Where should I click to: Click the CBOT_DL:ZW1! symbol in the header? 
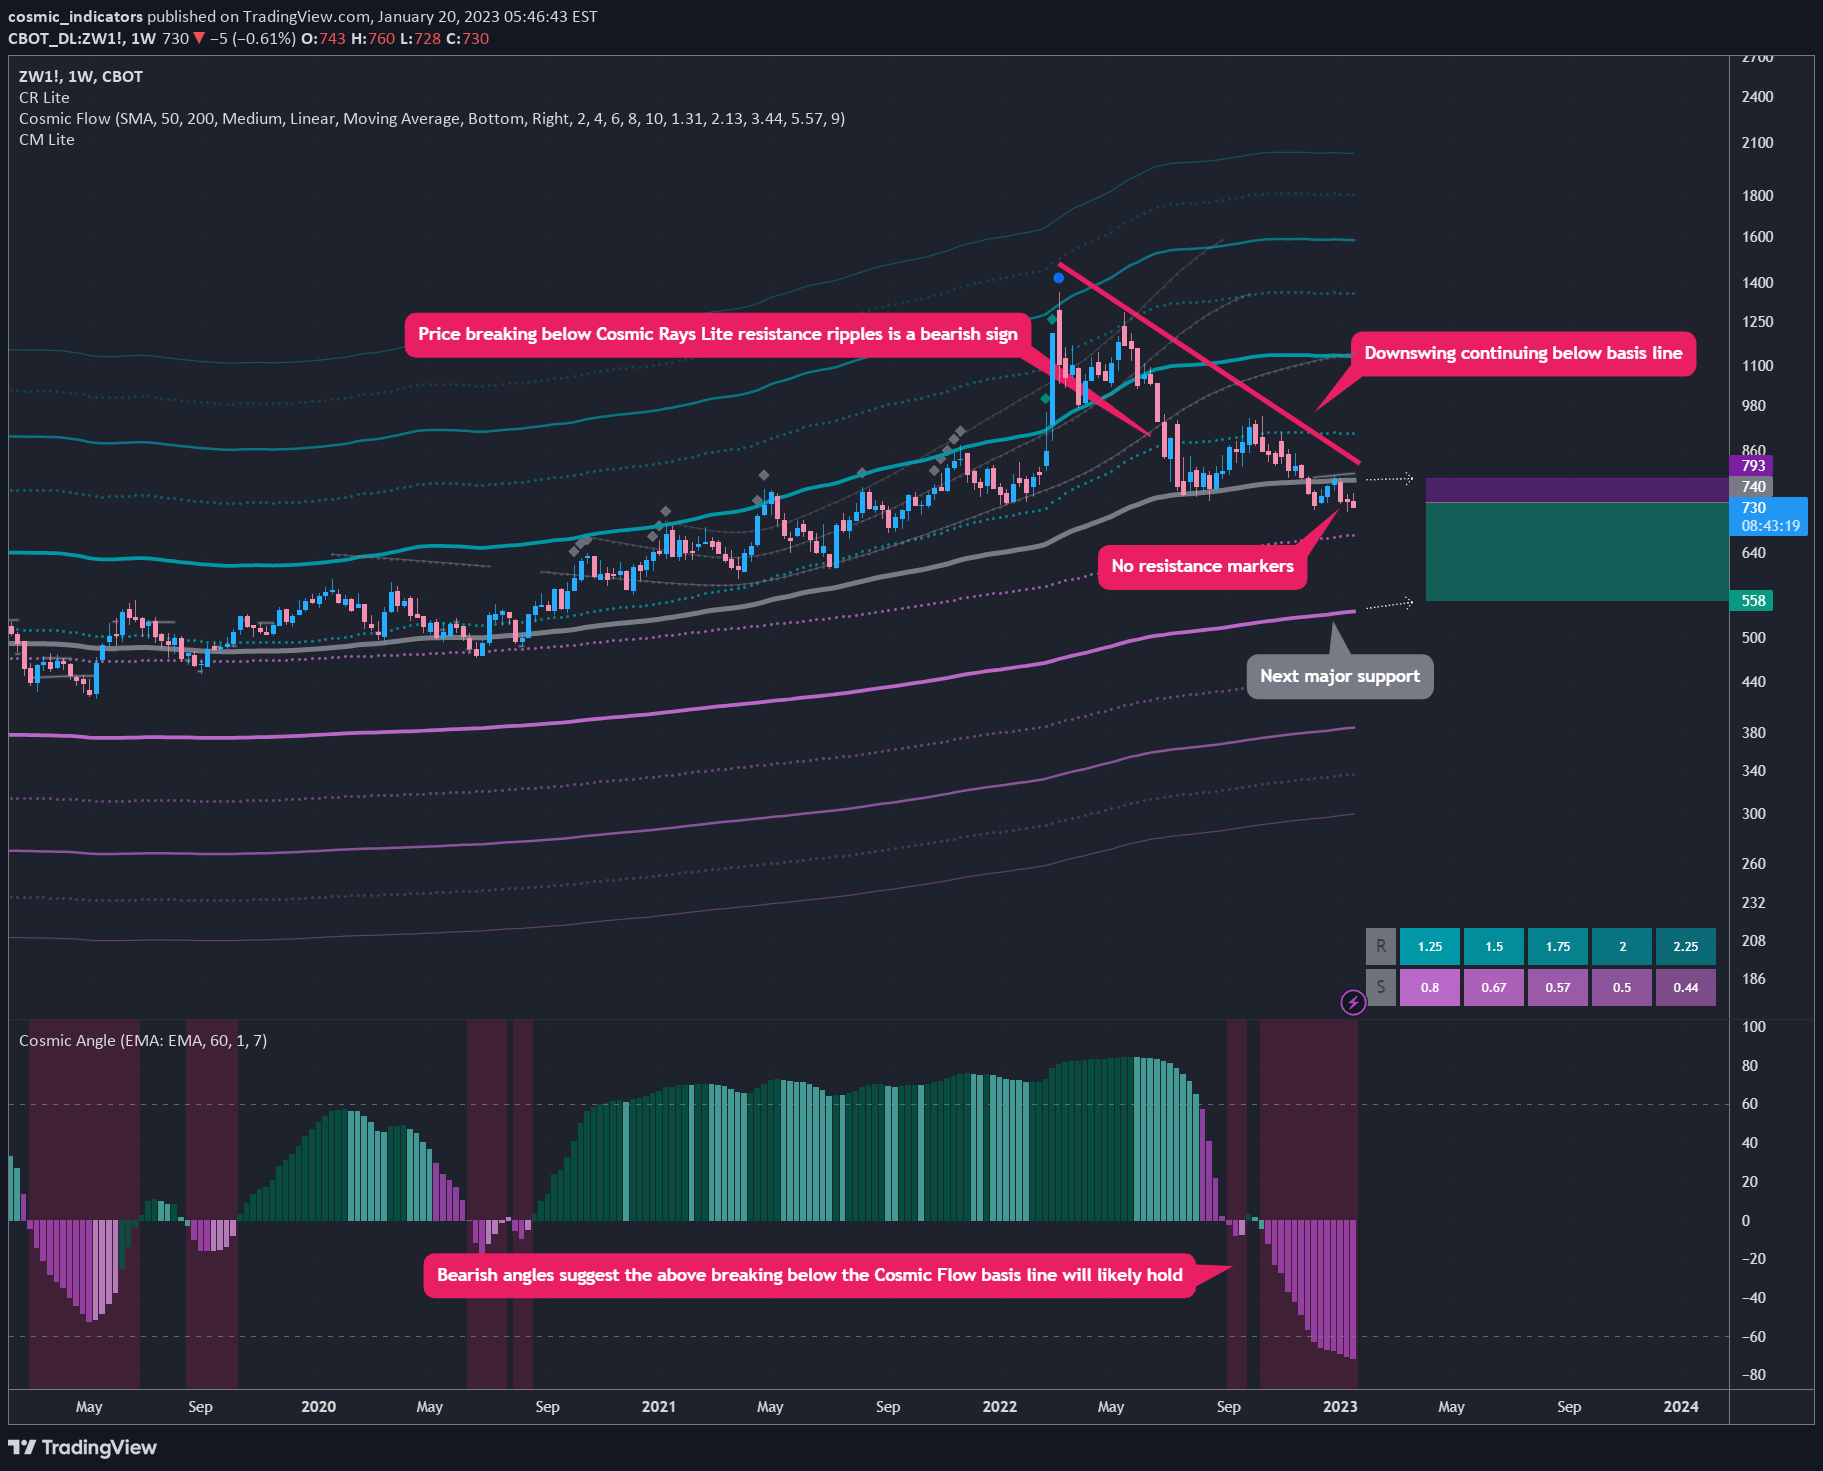tap(62, 38)
